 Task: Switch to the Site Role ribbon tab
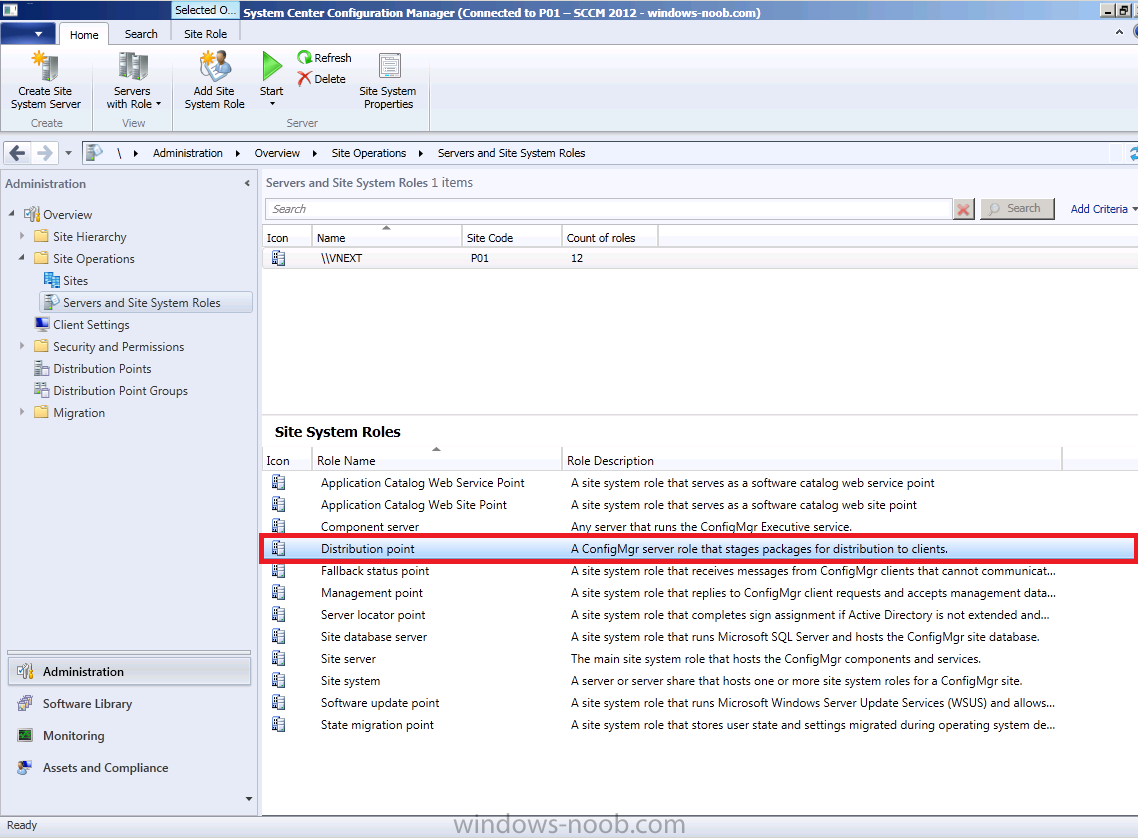(x=205, y=34)
